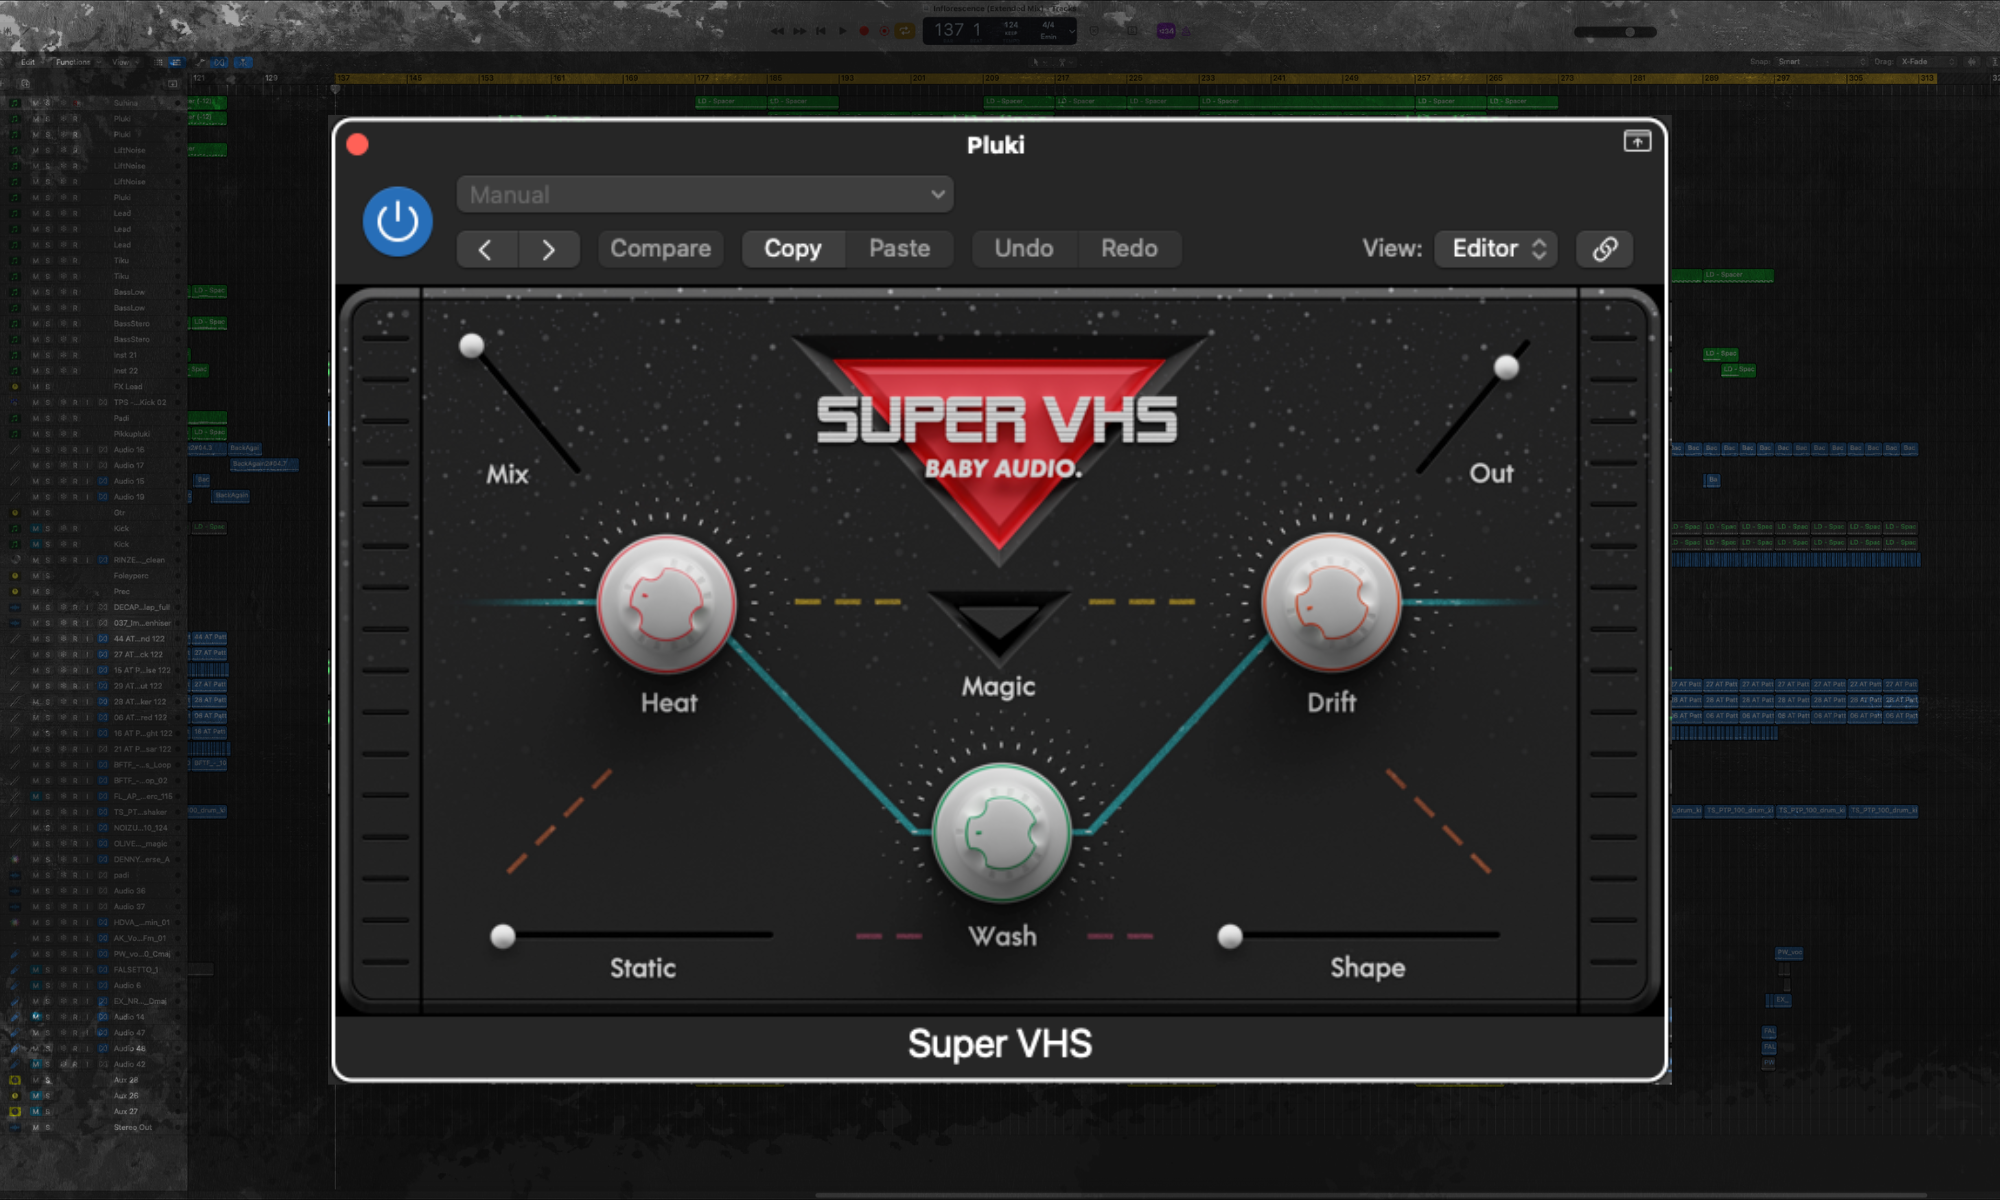Click the Paste button

(x=899, y=249)
